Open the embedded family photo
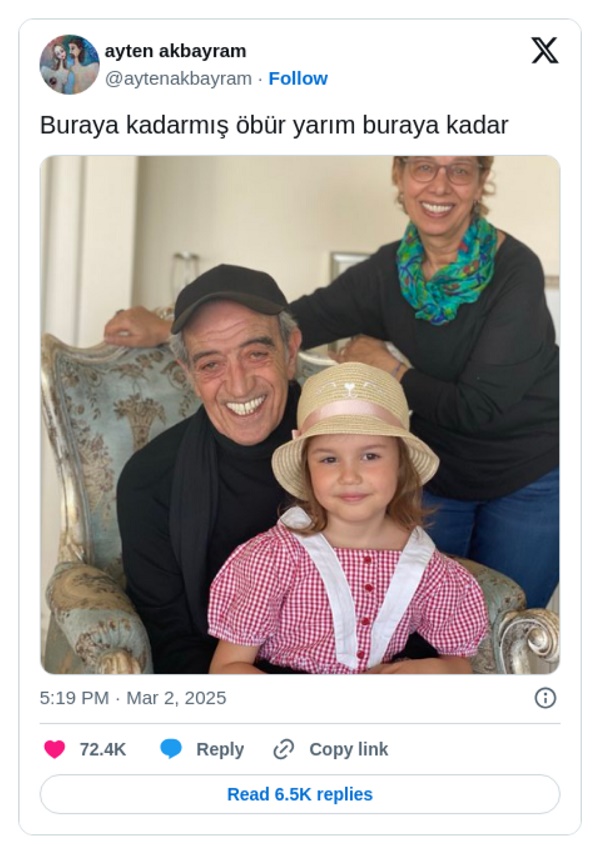 click(300, 415)
